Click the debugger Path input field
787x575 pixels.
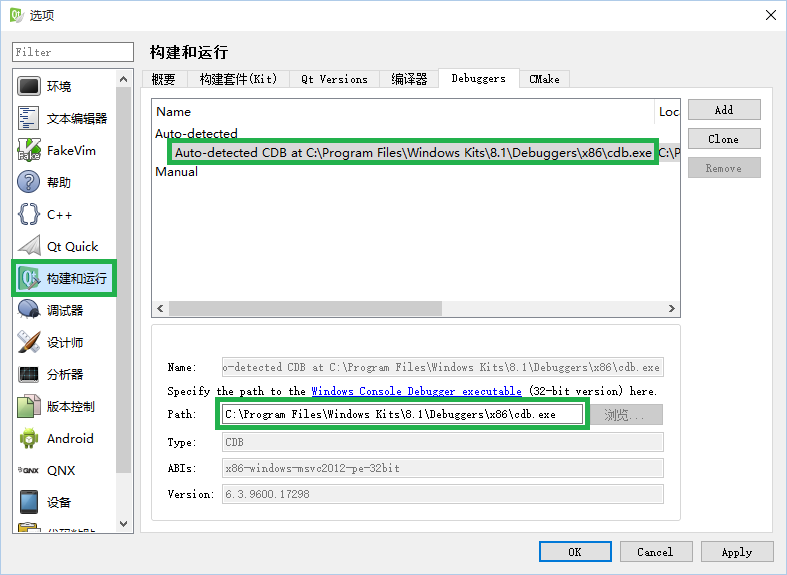coord(403,414)
